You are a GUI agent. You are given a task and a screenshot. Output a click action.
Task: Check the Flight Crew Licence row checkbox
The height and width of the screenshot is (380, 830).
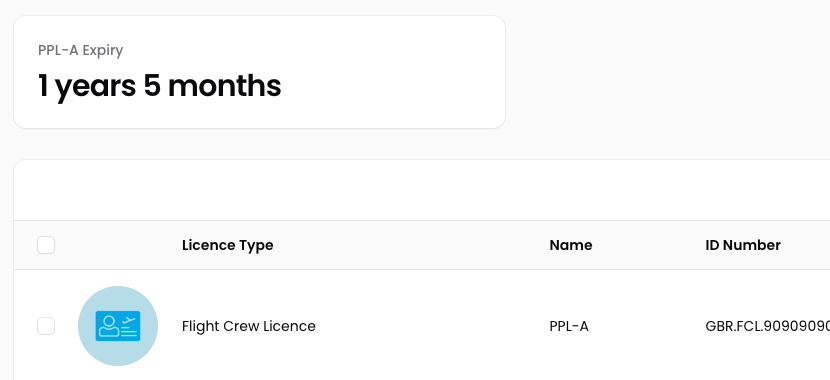coord(46,326)
